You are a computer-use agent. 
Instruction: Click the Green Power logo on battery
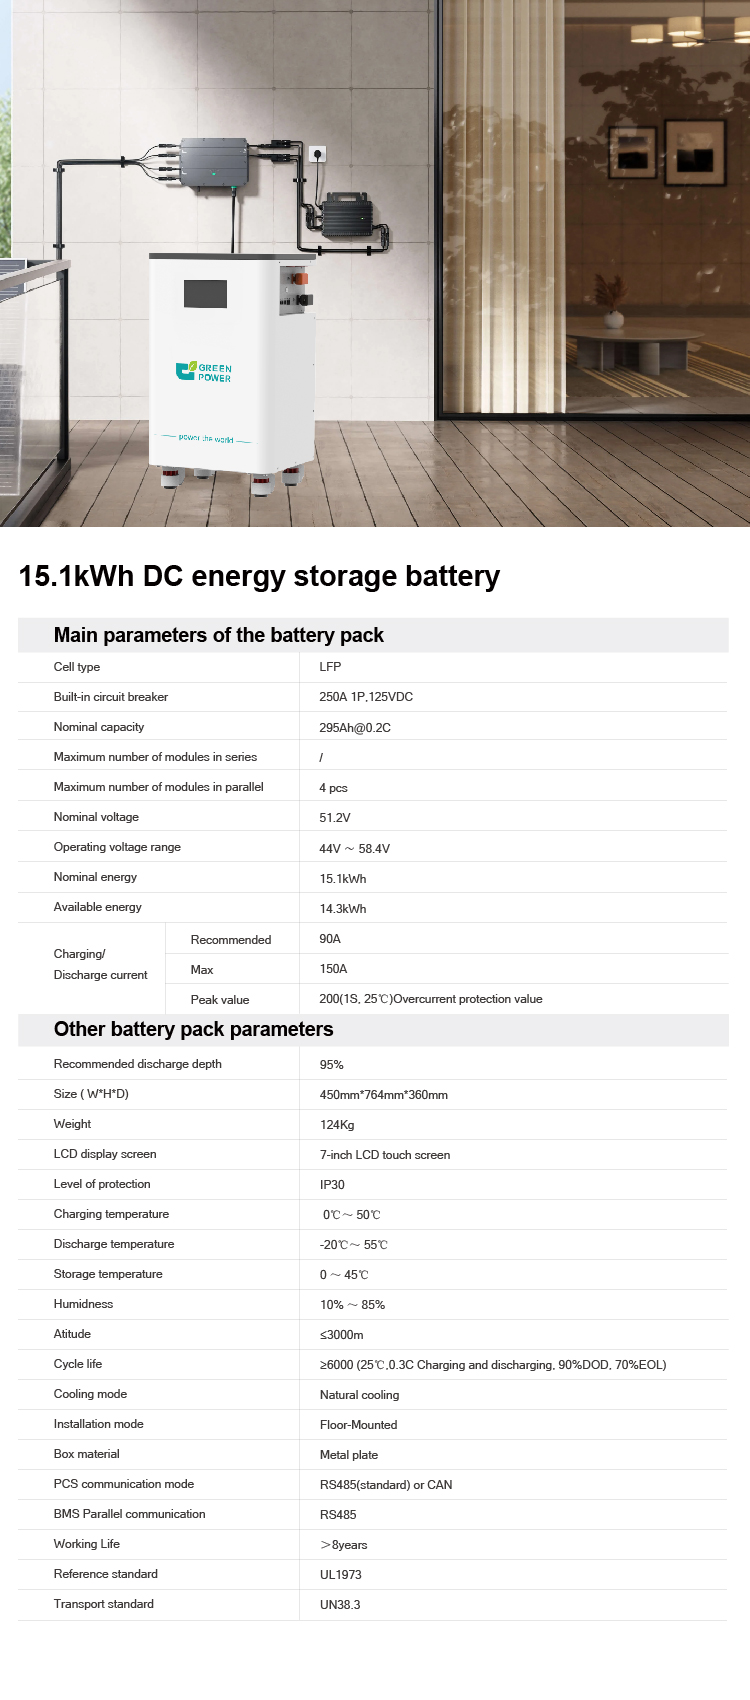pyautogui.click(x=204, y=372)
